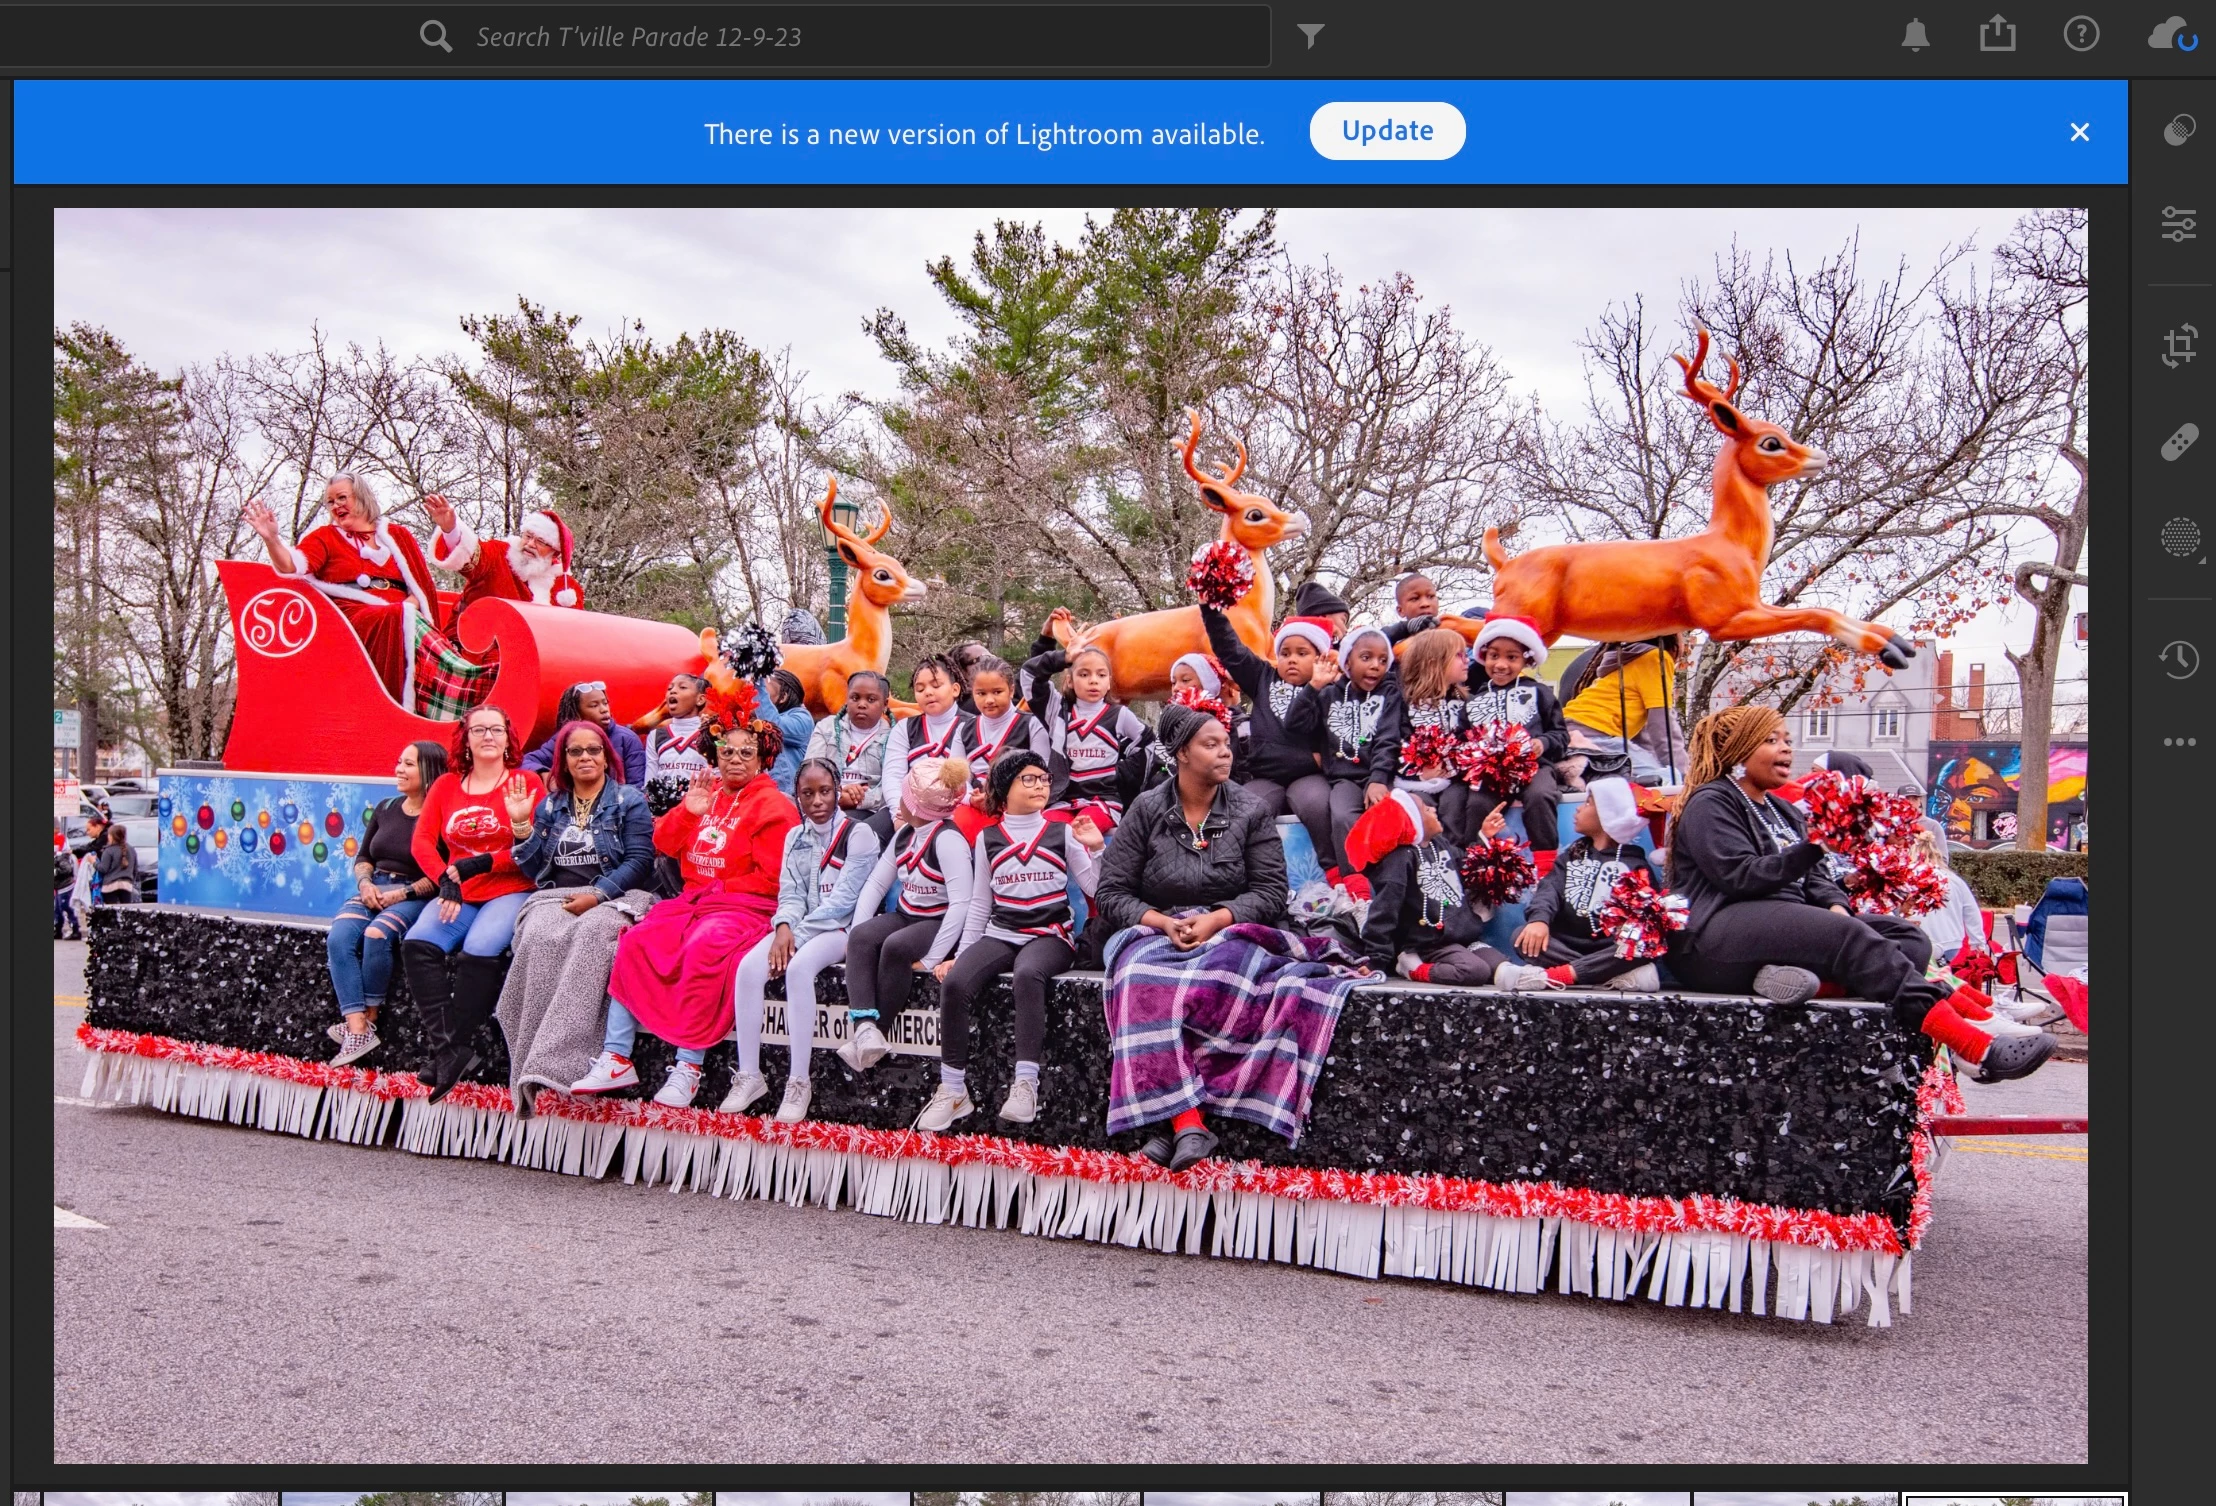The height and width of the screenshot is (1506, 2216).
Task: Check the cloud sync status icon
Action: click(2171, 36)
